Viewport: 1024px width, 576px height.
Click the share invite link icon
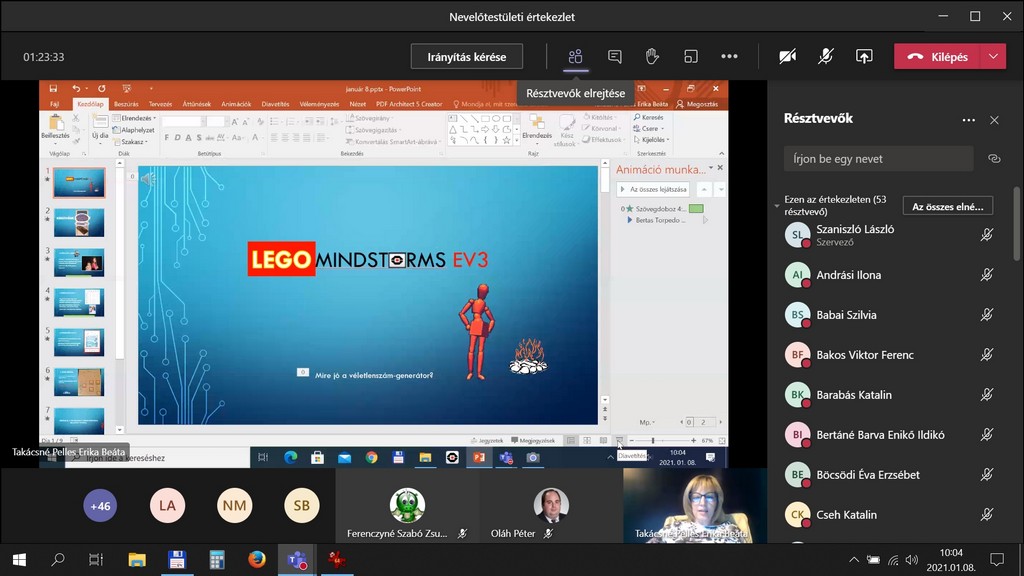coord(994,159)
